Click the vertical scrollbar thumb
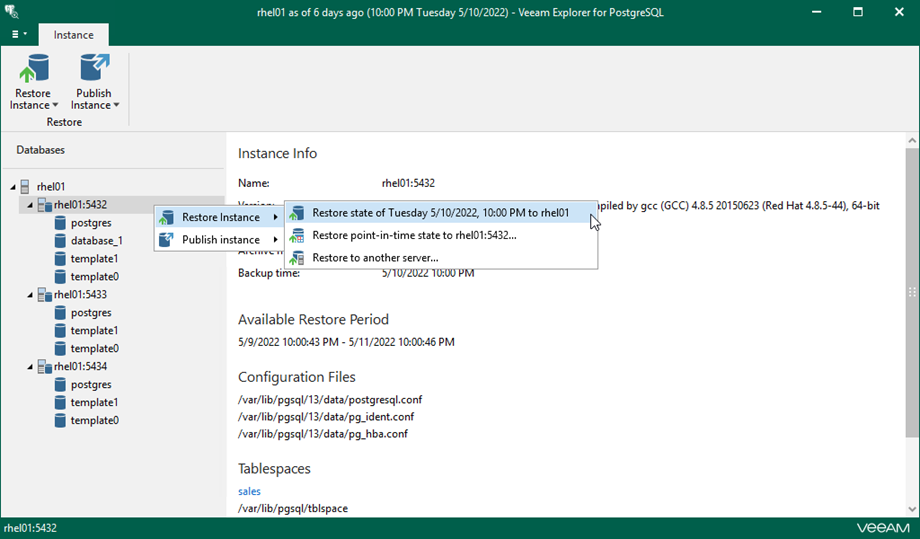 [912, 293]
